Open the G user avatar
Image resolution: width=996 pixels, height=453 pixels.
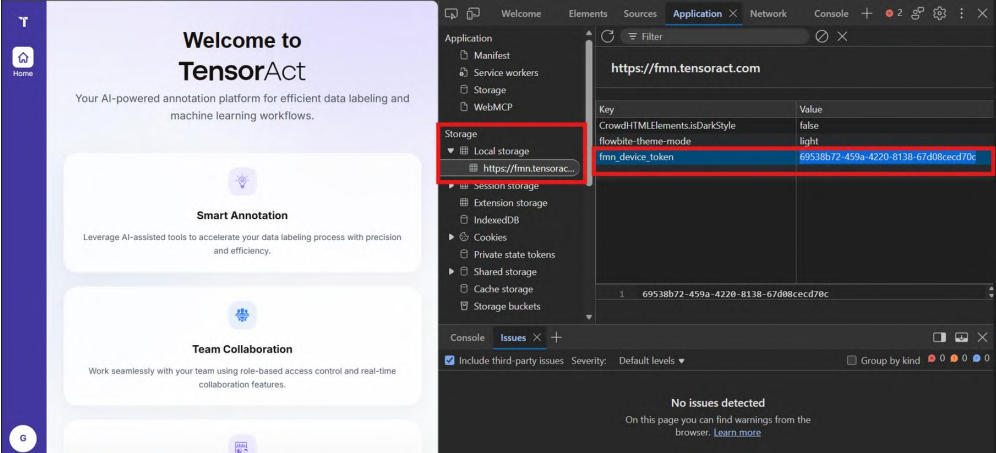pos(23,438)
